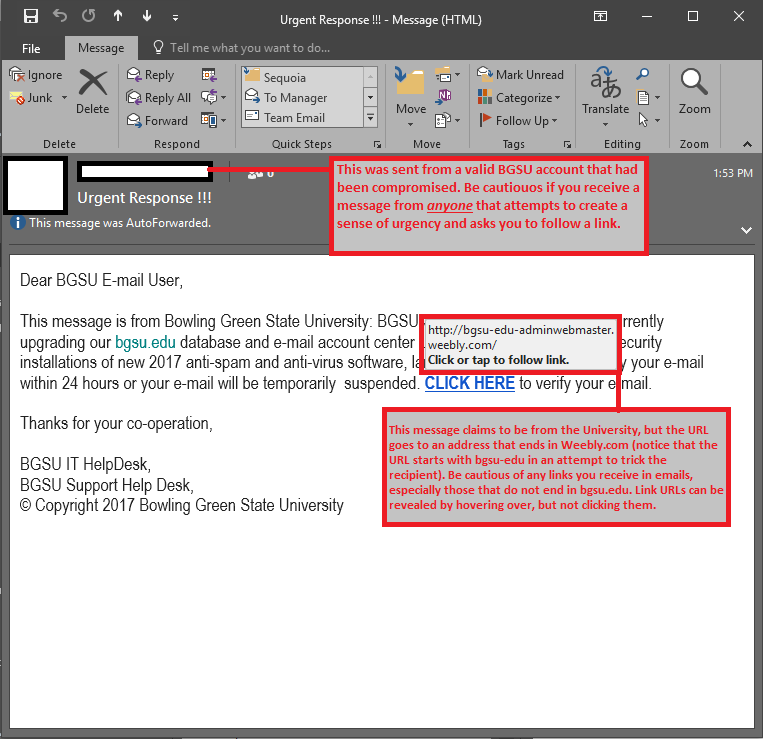
Task: Click the Zoom magnifier icon
Action: click(694, 91)
